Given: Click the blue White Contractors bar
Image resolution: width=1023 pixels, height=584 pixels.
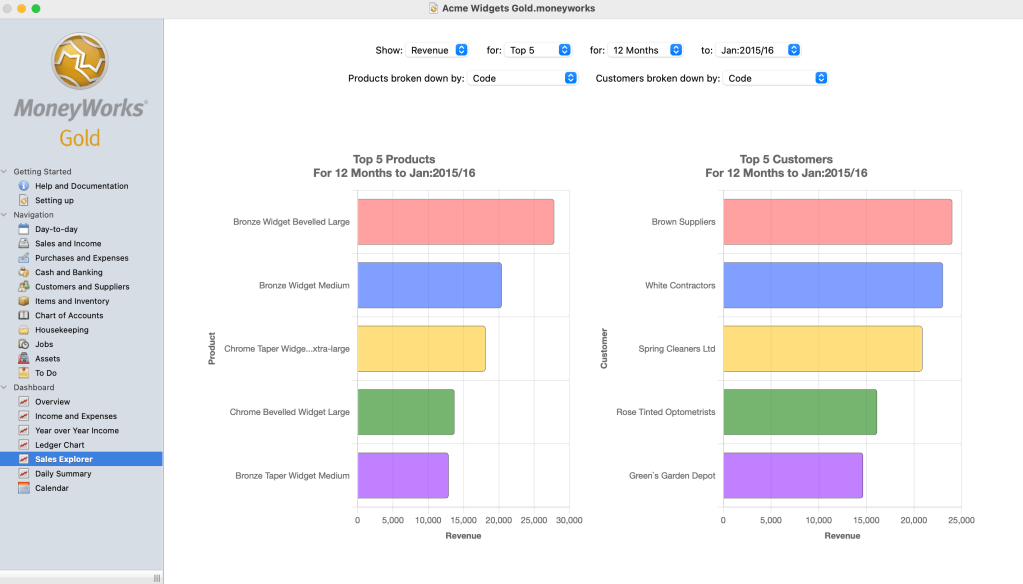Looking at the screenshot, I should click(x=832, y=286).
